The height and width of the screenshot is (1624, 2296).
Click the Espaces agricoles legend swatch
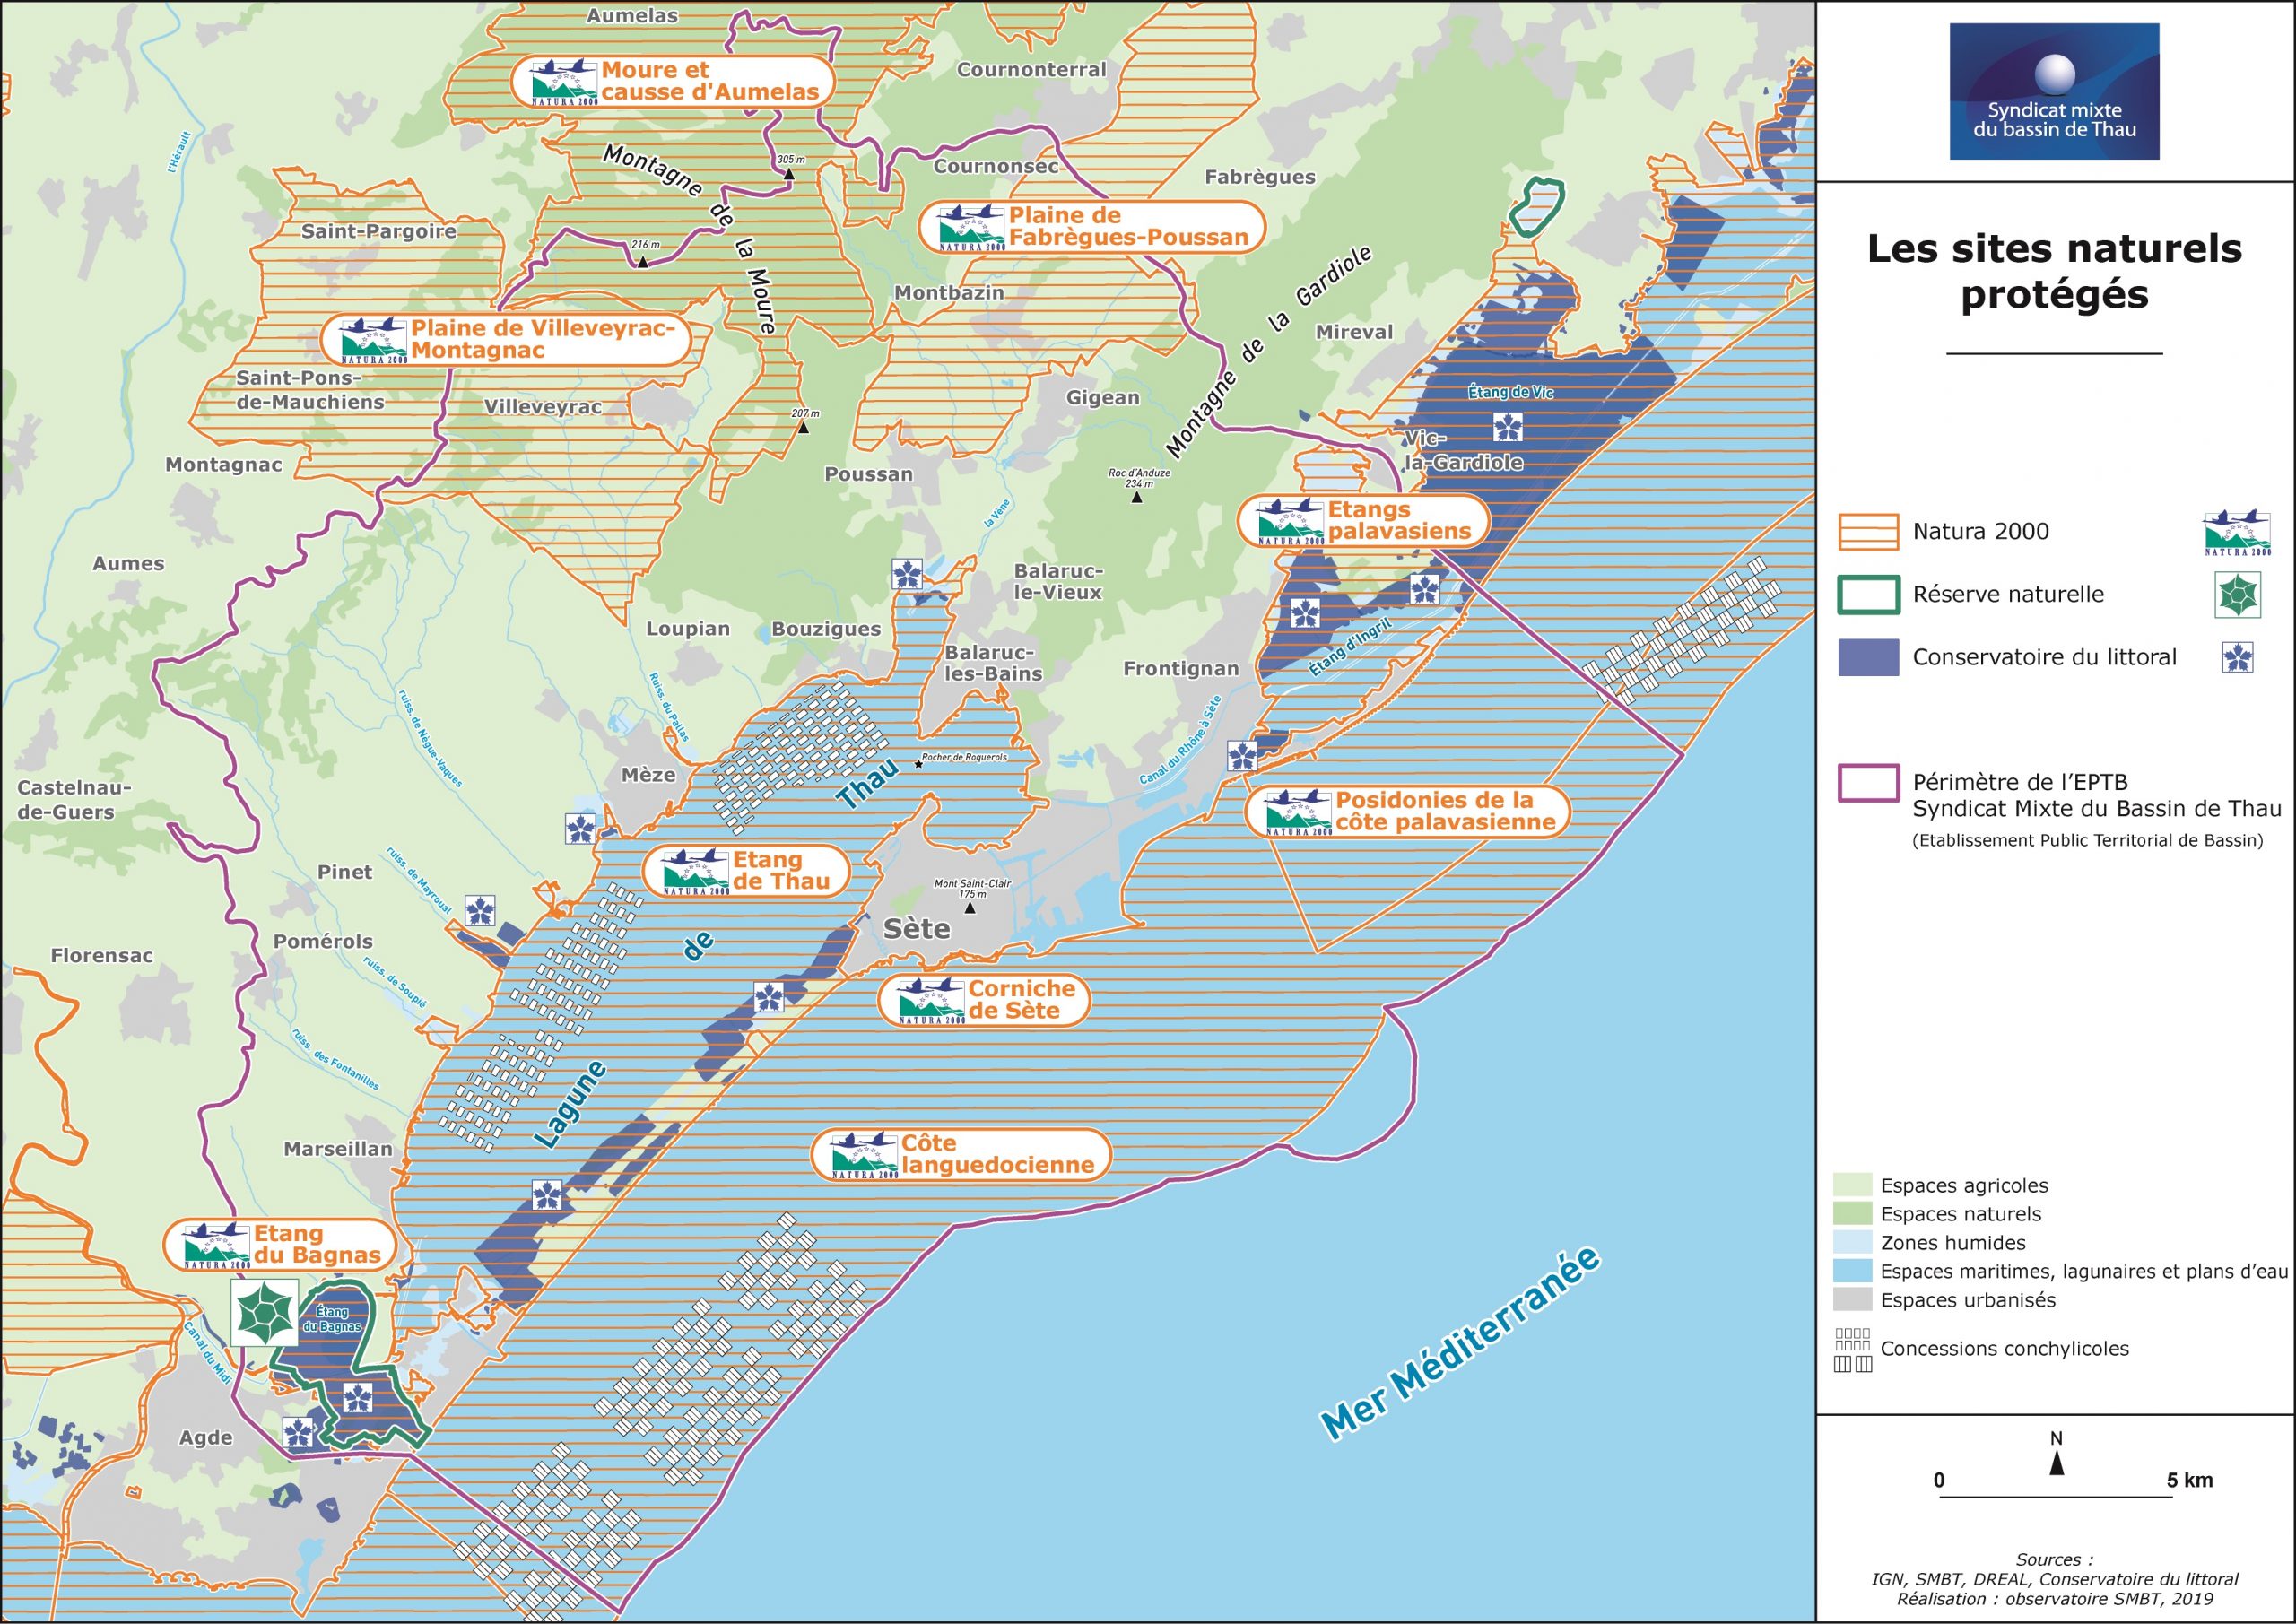click(x=1852, y=1185)
